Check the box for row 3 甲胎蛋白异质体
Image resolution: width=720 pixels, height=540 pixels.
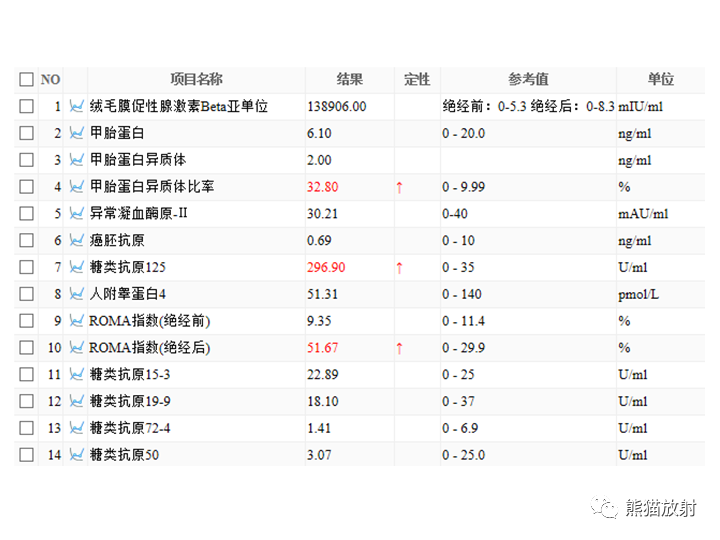(27, 160)
